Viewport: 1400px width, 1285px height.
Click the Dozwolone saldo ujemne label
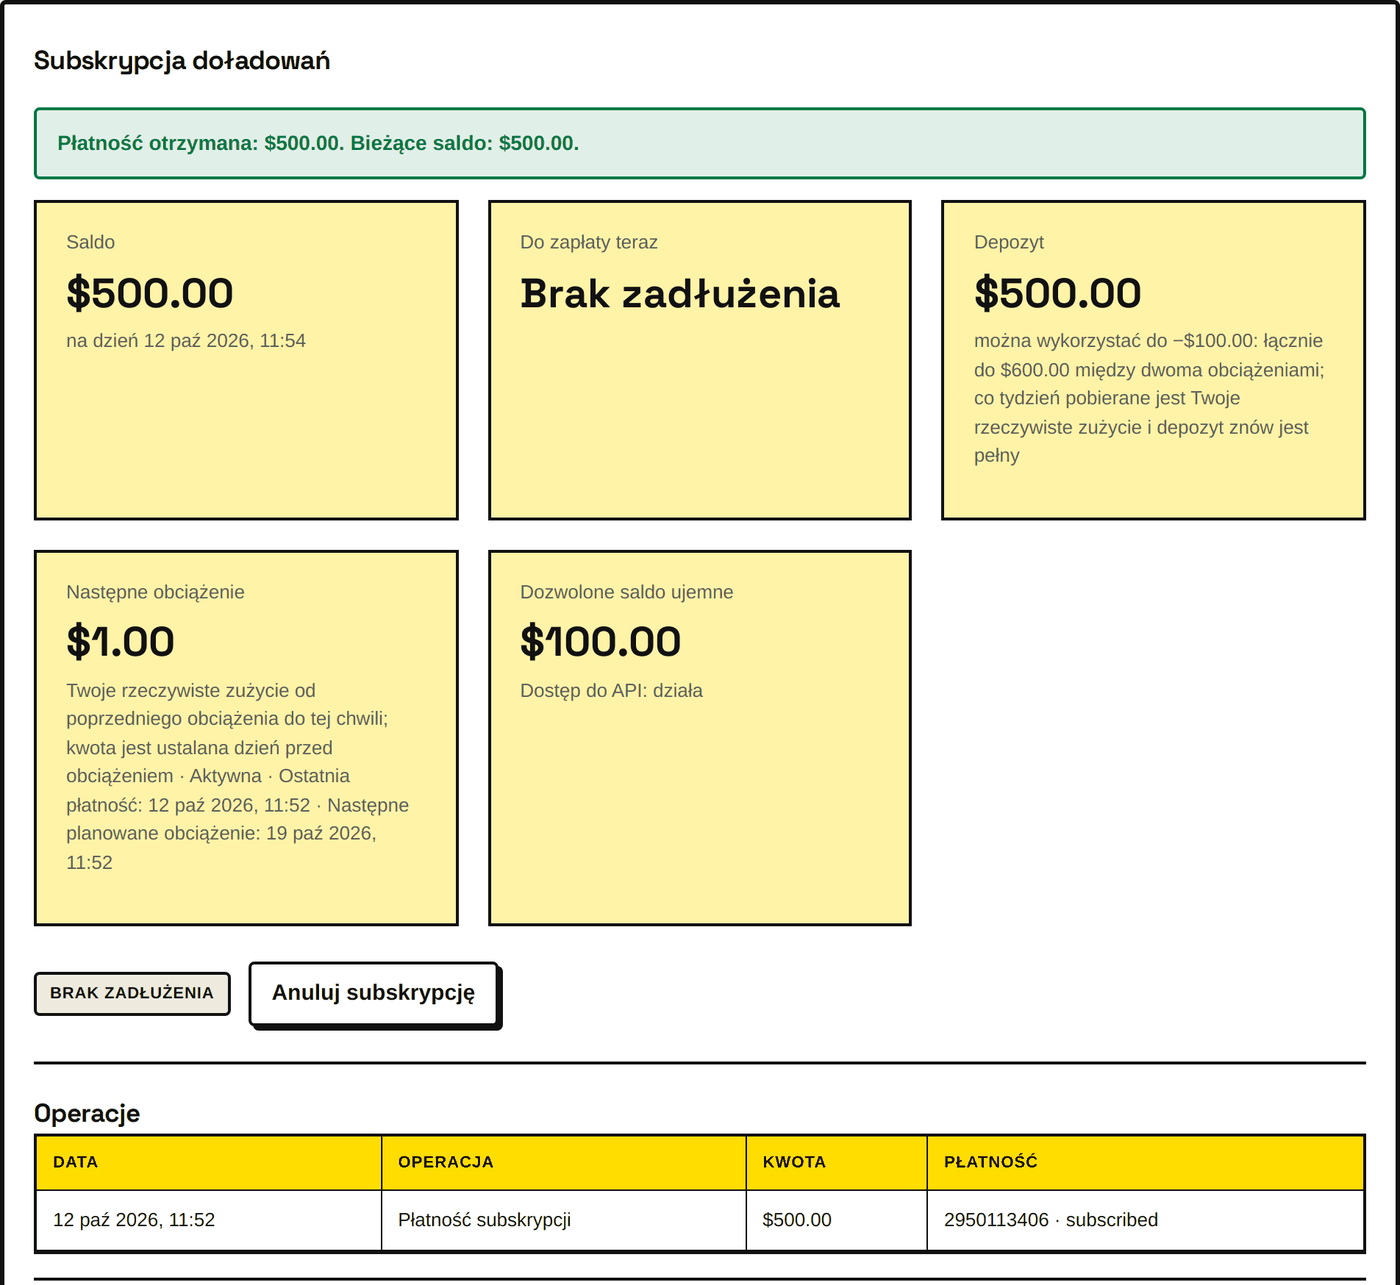(x=627, y=592)
